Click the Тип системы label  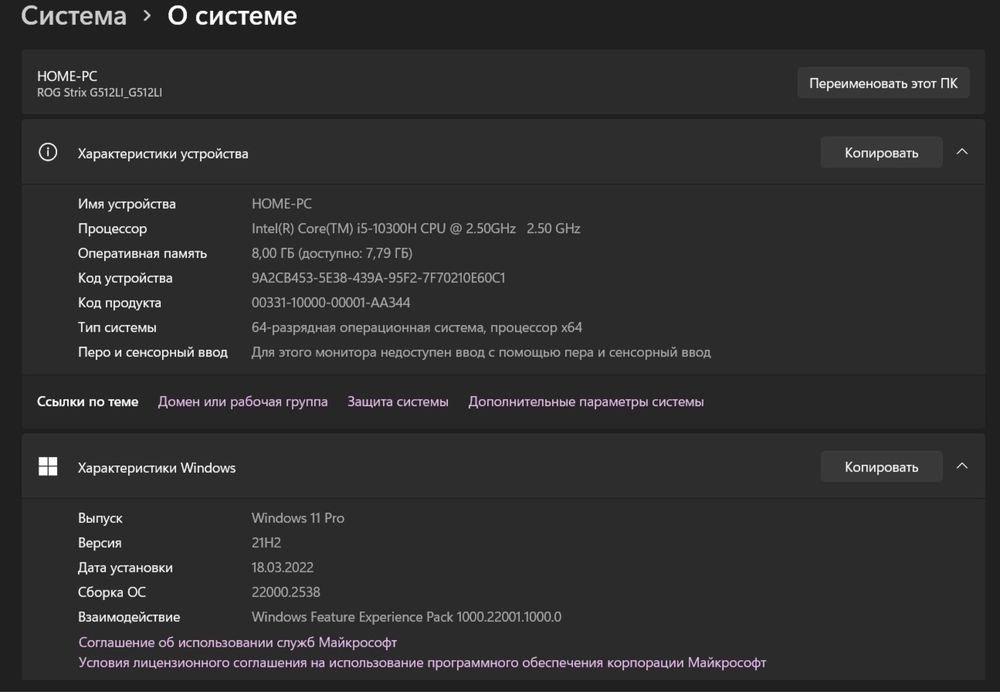click(x=117, y=327)
